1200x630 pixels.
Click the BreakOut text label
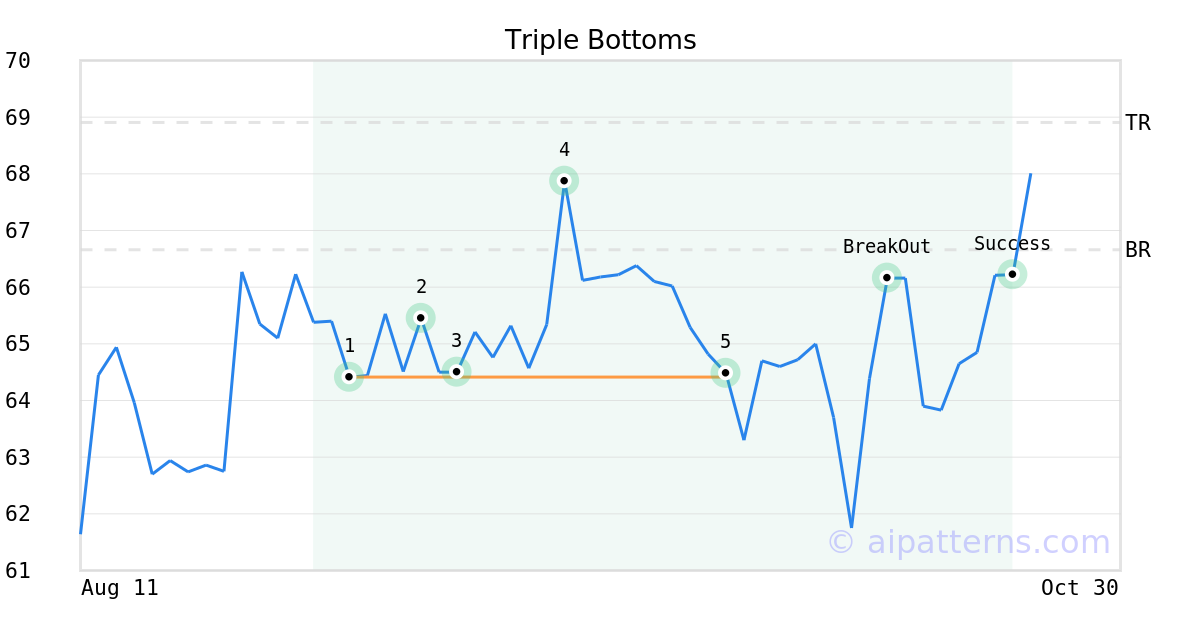tap(886, 247)
